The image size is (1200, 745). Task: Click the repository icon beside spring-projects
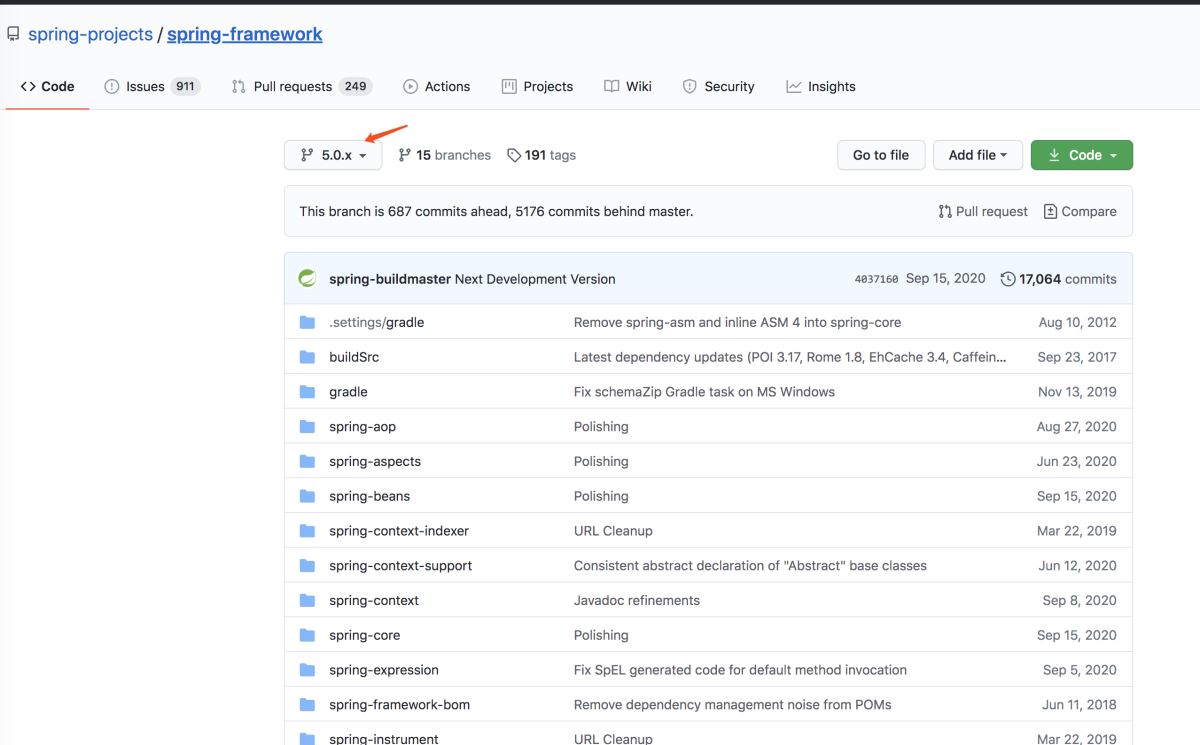pyautogui.click(x=13, y=34)
